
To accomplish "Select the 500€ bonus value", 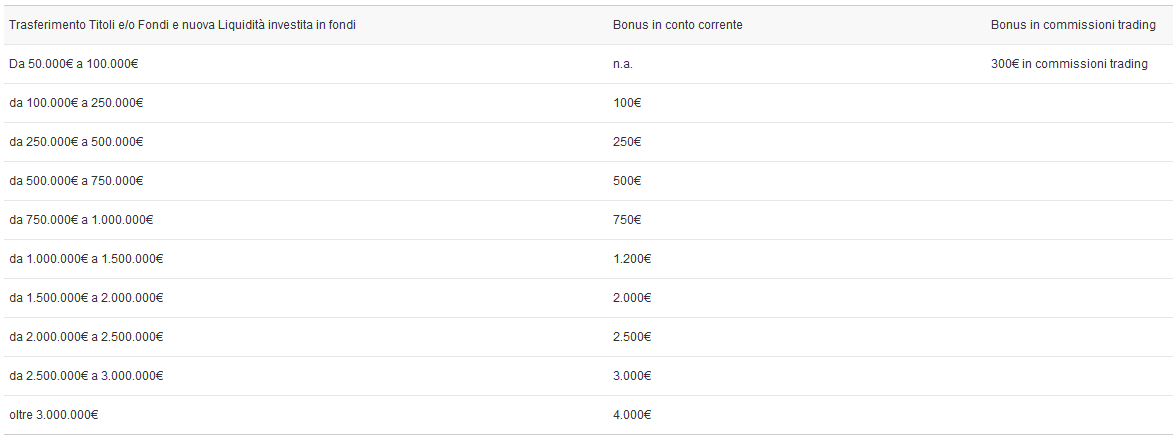I will [627, 181].
